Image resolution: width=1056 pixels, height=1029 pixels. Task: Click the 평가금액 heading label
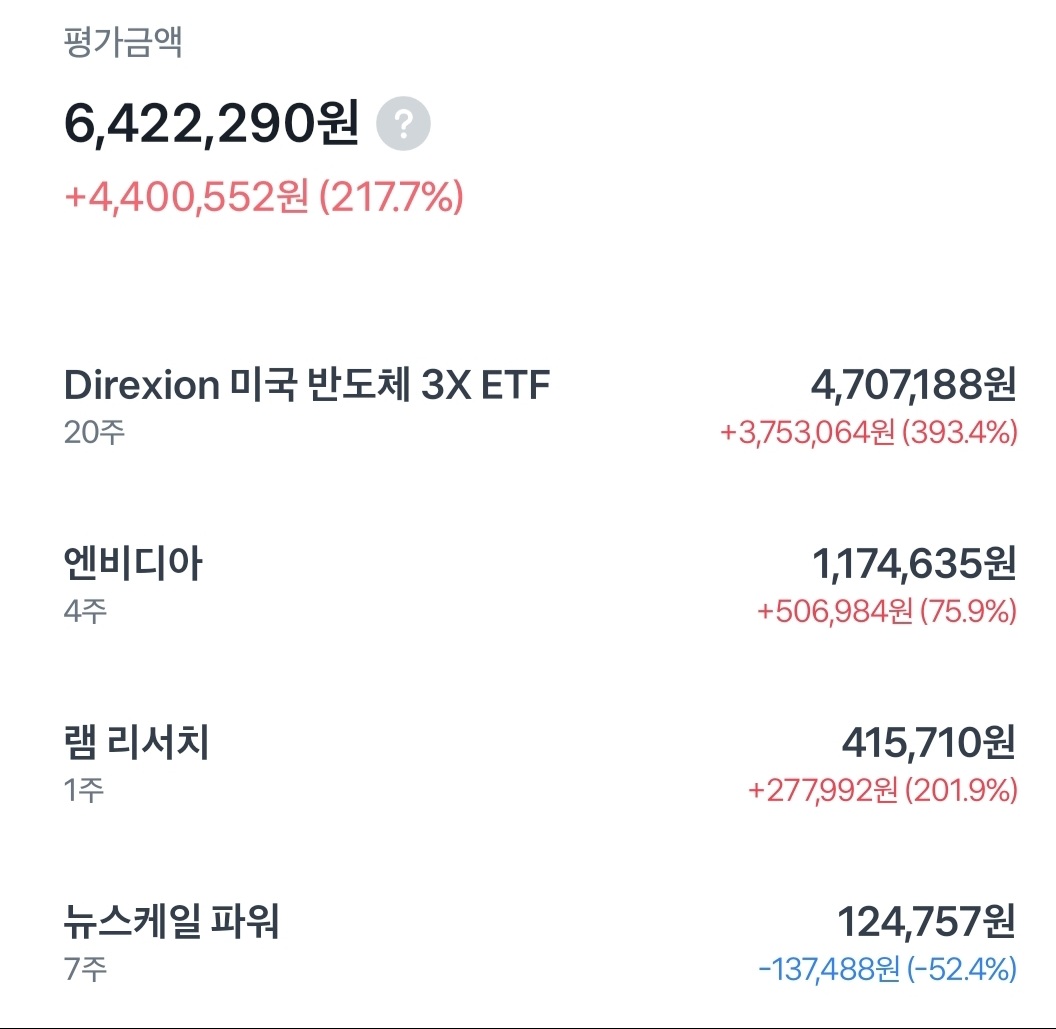tap(123, 42)
